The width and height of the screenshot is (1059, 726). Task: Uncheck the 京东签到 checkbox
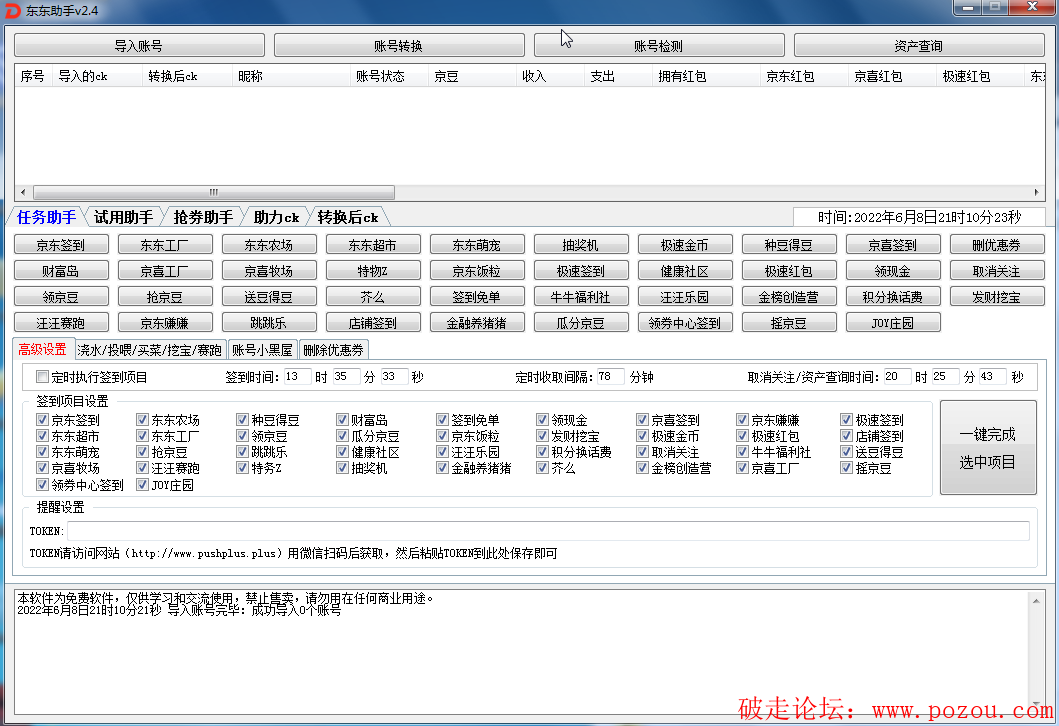coord(43,419)
